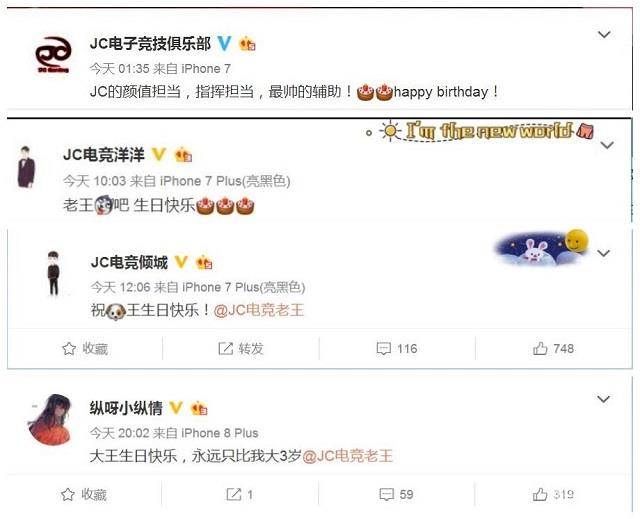Expand options chevron on JC电竞倾城 post
Image resolution: width=640 pixels, height=519 pixels.
(603, 253)
